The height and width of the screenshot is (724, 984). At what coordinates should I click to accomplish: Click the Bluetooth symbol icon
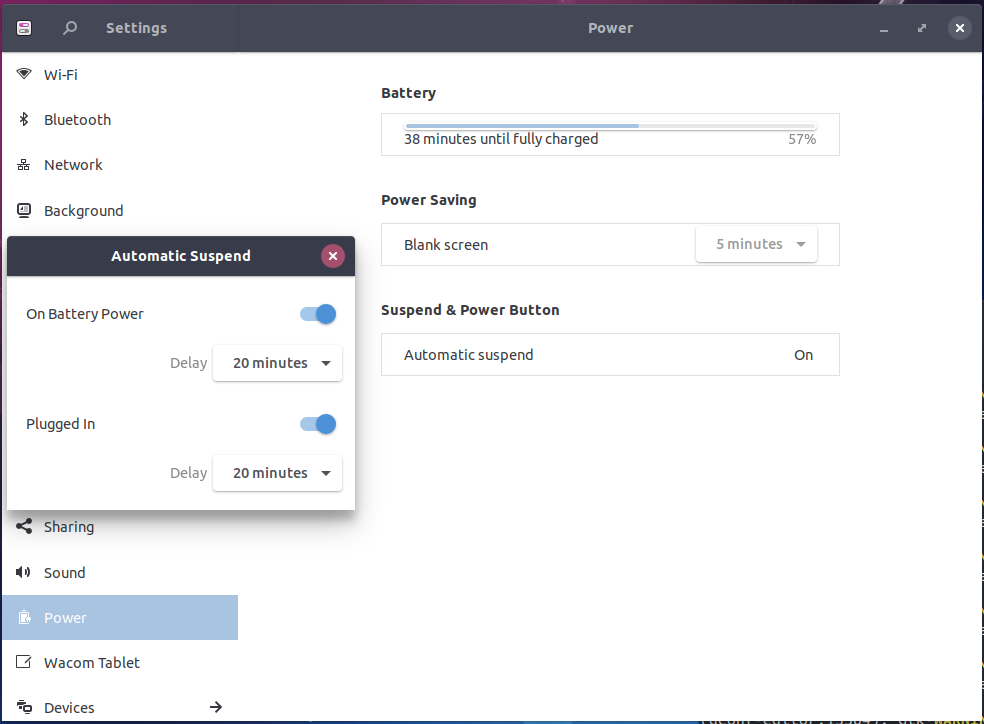pos(24,119)
